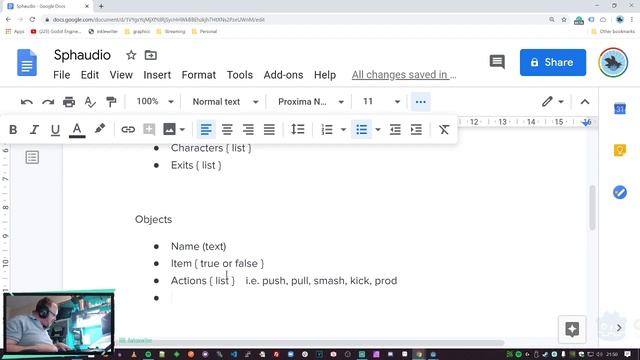Viewport: 640px width, 360px height.
Task: Open Google Tasks side panel icon
Action: [620, 192]
